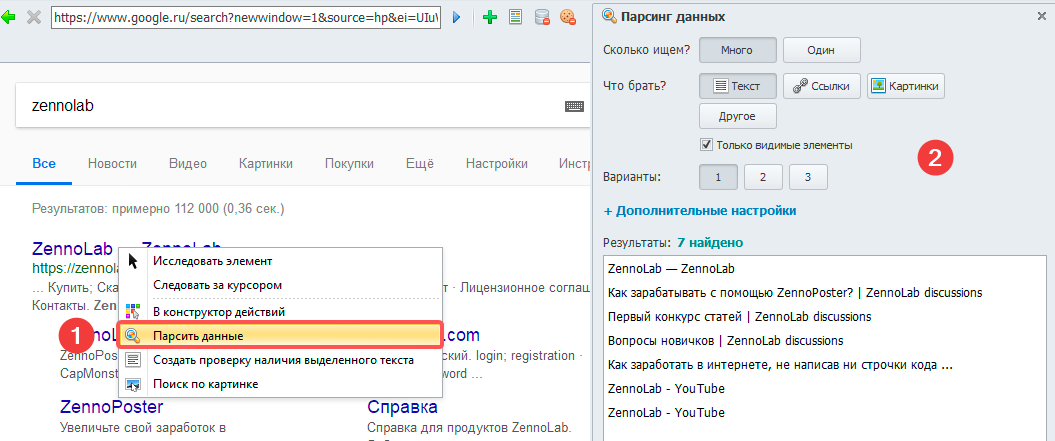Click the grey stop loading X icon
This screenshot has width=1055, height=441.
34,18
